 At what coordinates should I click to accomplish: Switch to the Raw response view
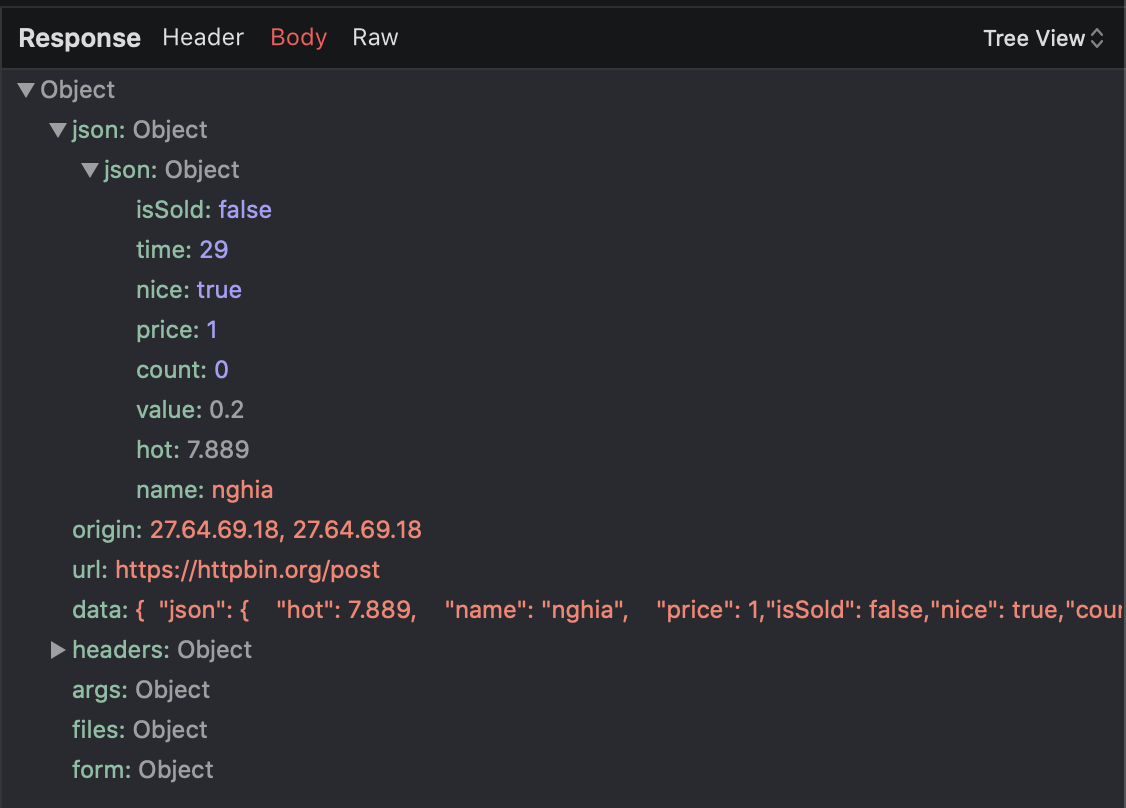pos(375,37)
